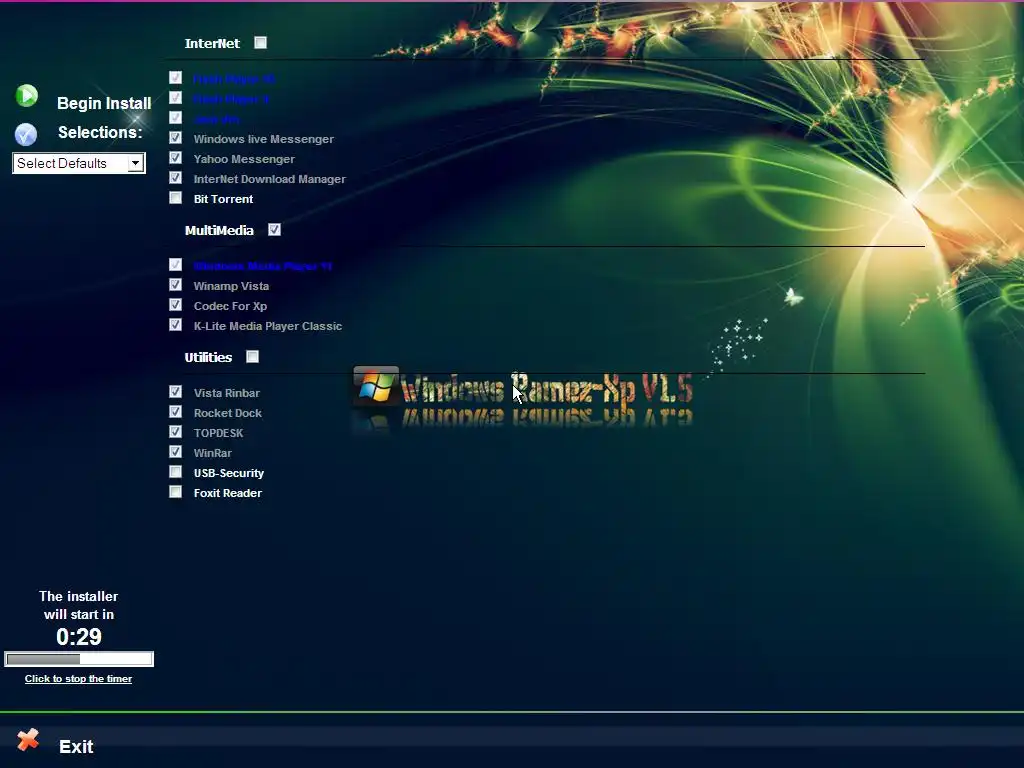1024x768 pixels.
Task: Click the Utilities section heading
Action: point(208,357)
